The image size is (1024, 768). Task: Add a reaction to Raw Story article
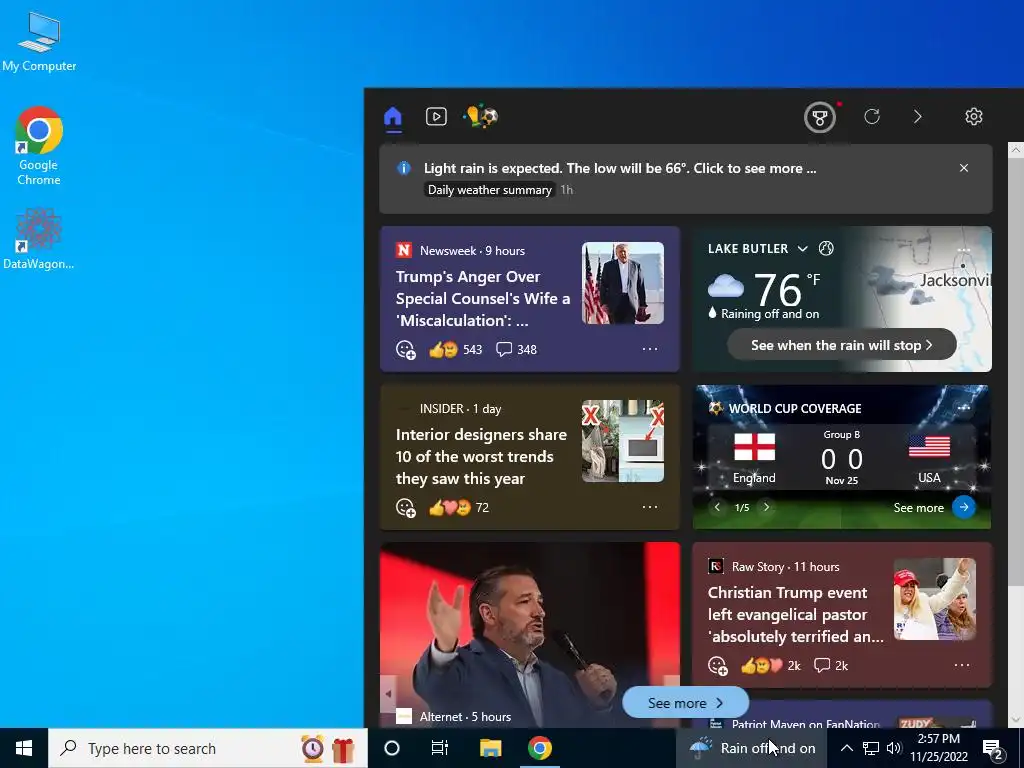pos(718,665)
